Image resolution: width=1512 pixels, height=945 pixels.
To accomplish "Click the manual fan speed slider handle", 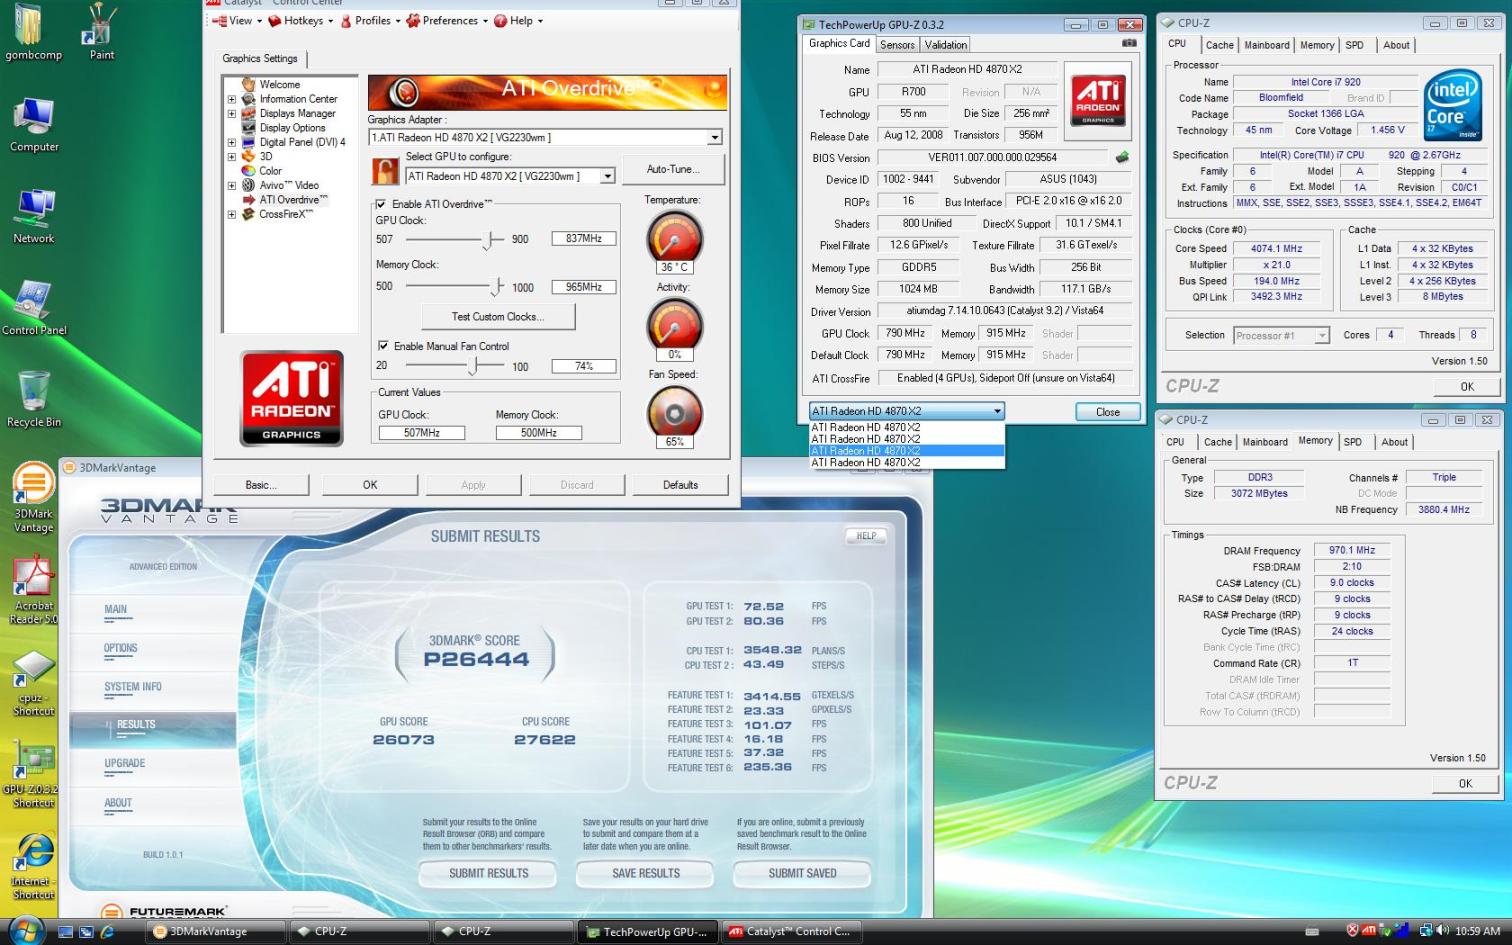I will tap(474, 366).
